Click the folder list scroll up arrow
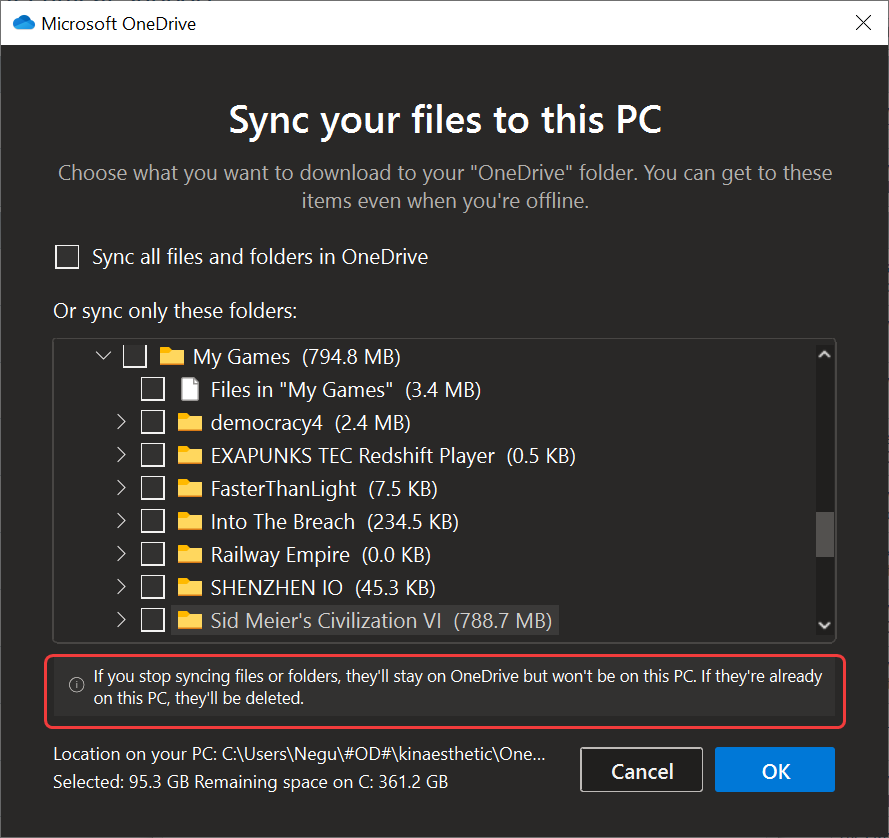The image size is (889, 838). click(825, 355)
